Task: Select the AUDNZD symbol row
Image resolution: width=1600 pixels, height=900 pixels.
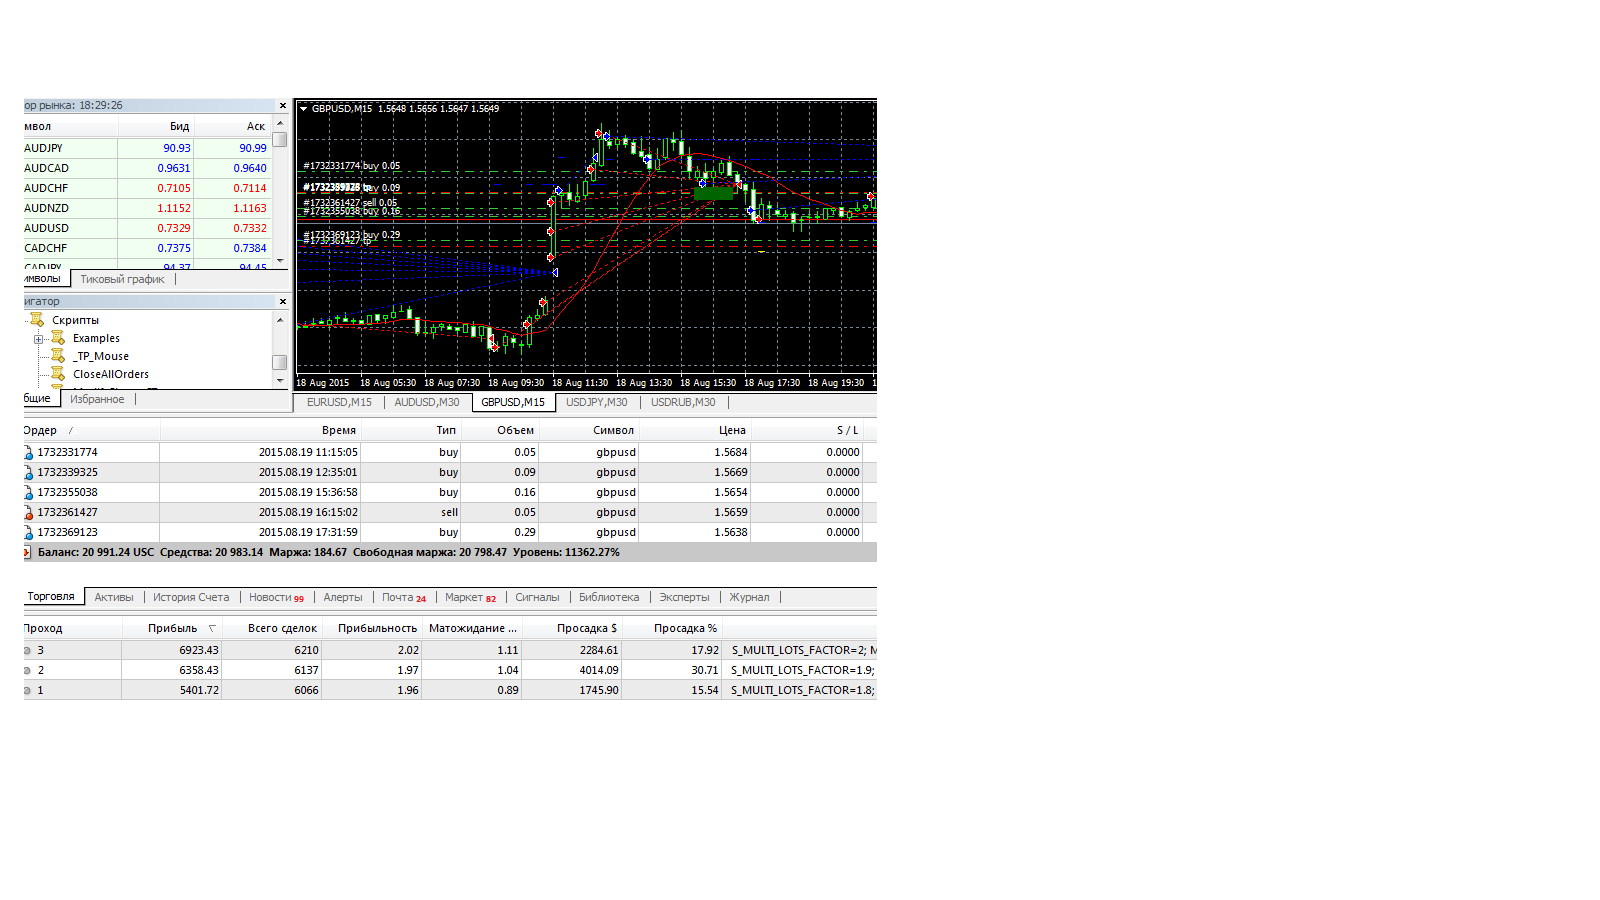Action: (x=147, y=208)
